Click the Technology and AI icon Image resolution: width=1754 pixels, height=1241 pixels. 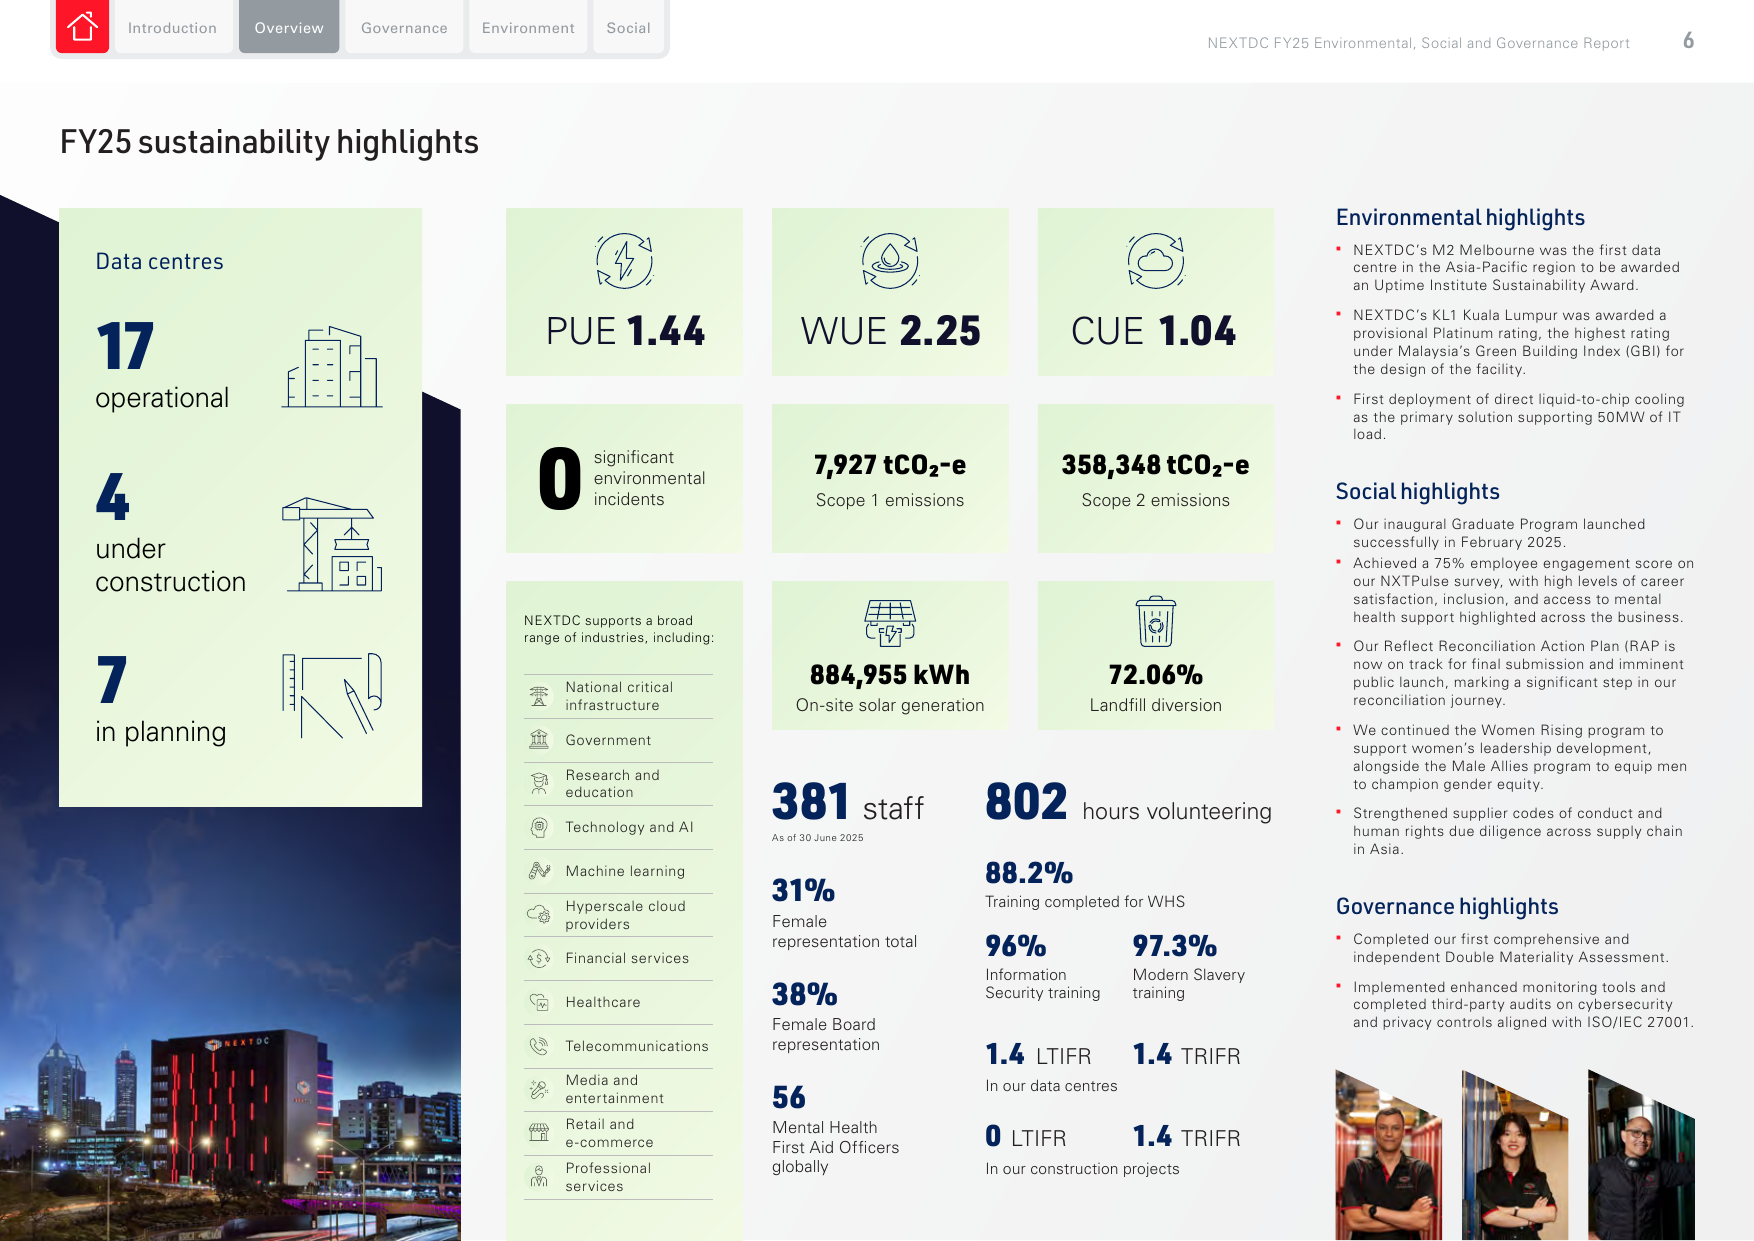click(x=539, y=827)
